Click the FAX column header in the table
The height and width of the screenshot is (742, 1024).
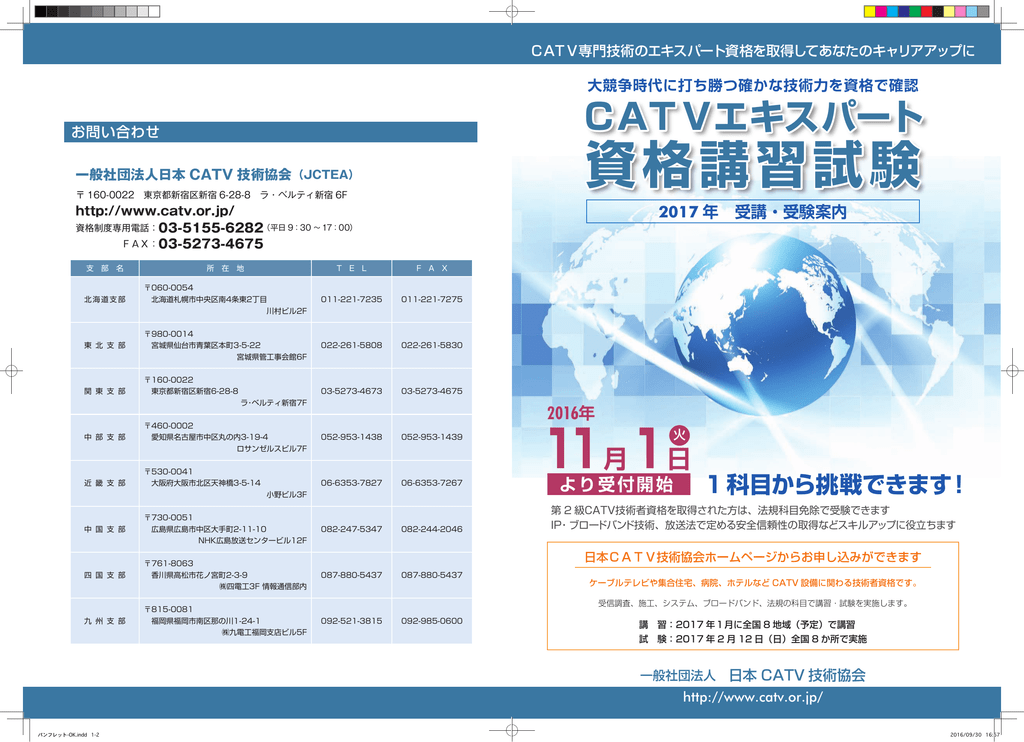click(432, 268)
